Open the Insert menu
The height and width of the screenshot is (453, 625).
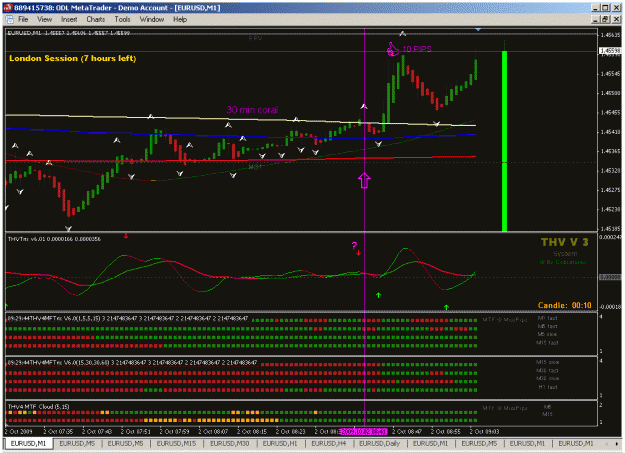[69, 19]
